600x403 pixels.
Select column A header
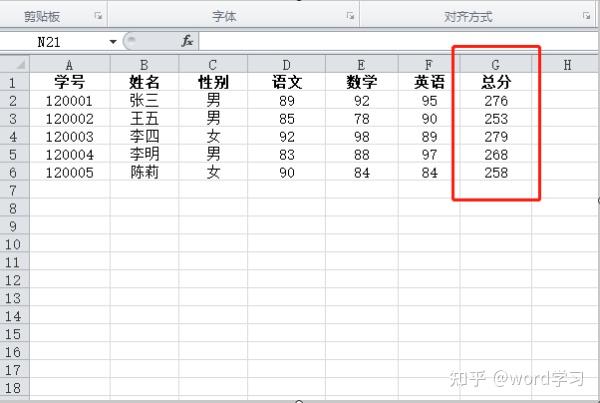click(x=70, y=64)
